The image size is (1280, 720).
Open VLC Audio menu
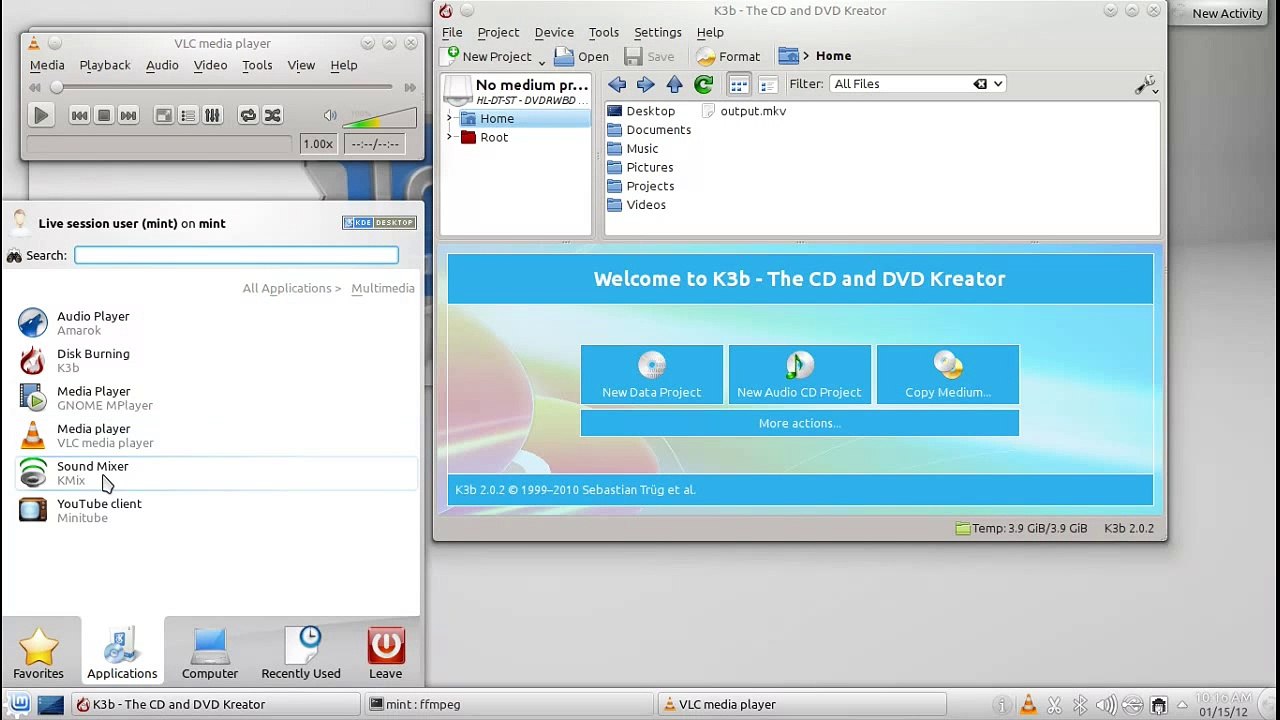[x=162, y=65]
